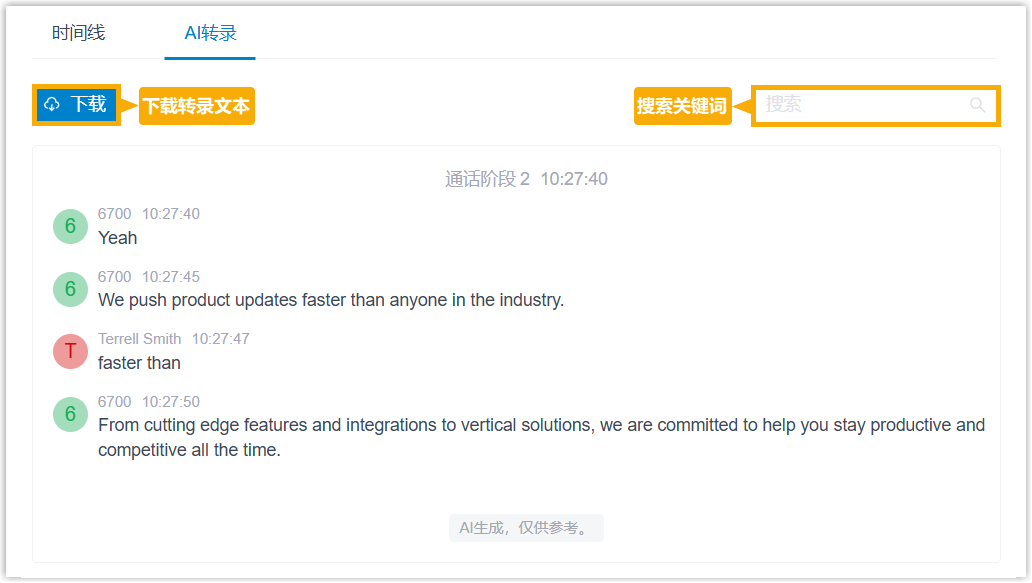1032x583 pixels.
Task: Click the avatar beside the cutting edge features message
Action: click(70, 414)
